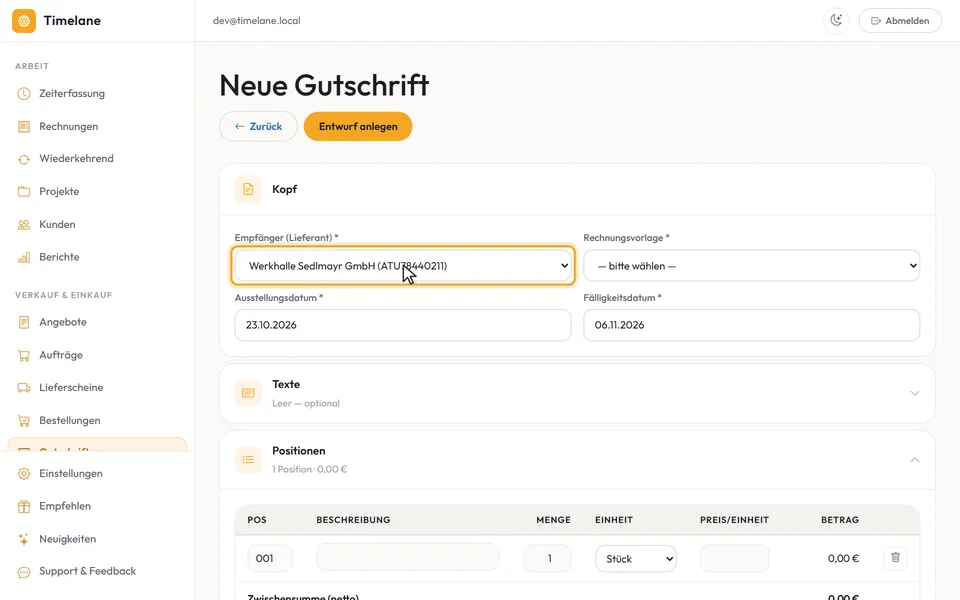Open Angebote document icon
The image size is (960, 600).
click(24, 322)
